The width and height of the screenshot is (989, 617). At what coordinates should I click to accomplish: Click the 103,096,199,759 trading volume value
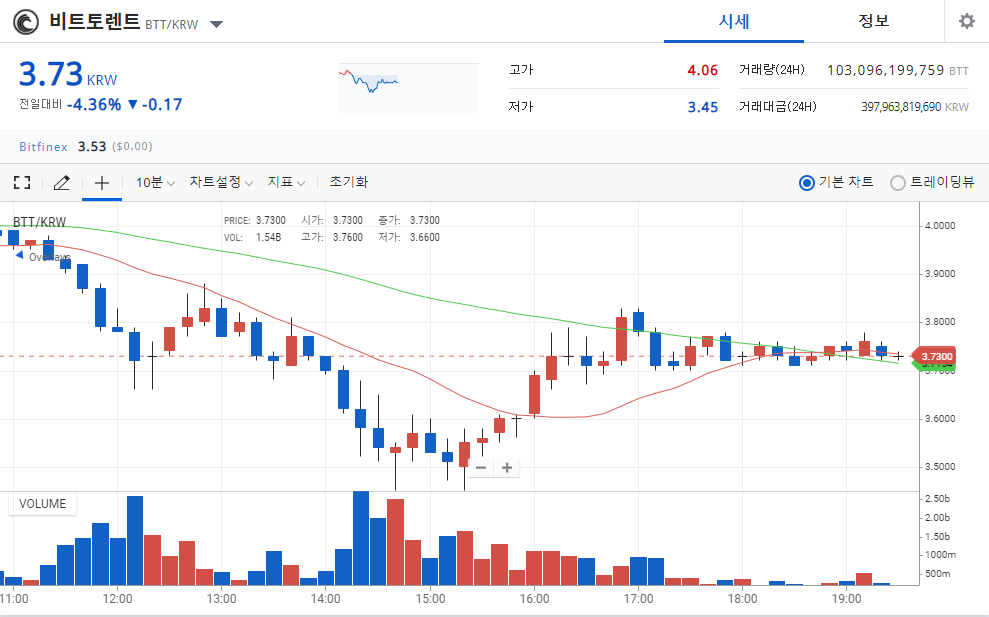[x=886, y=70]
